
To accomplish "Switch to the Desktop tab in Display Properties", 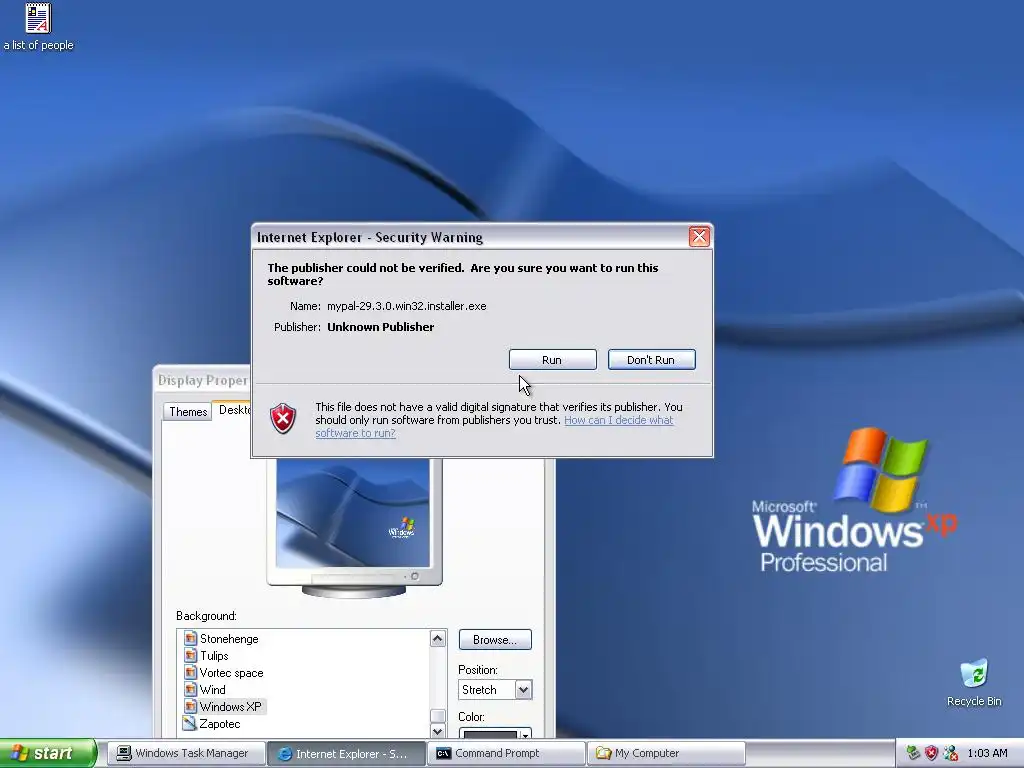I will tap(233, 409).
